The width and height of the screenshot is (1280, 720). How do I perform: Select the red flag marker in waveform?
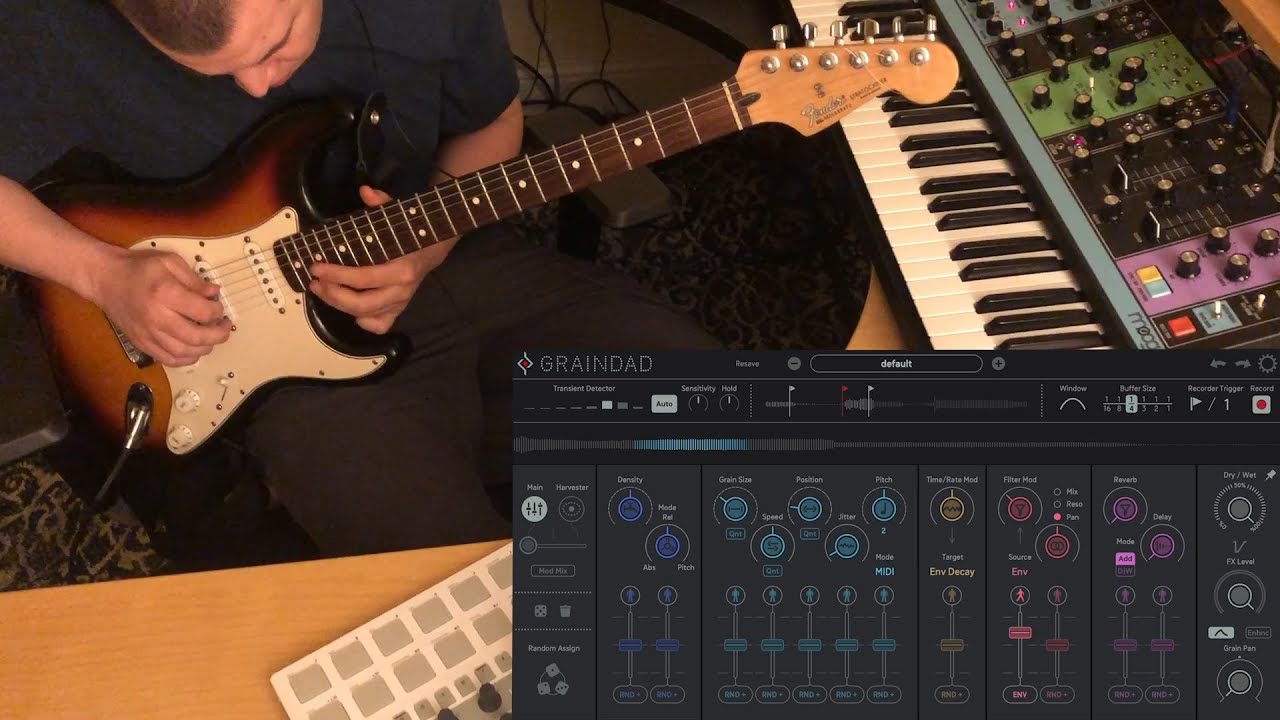coord(844,401)
